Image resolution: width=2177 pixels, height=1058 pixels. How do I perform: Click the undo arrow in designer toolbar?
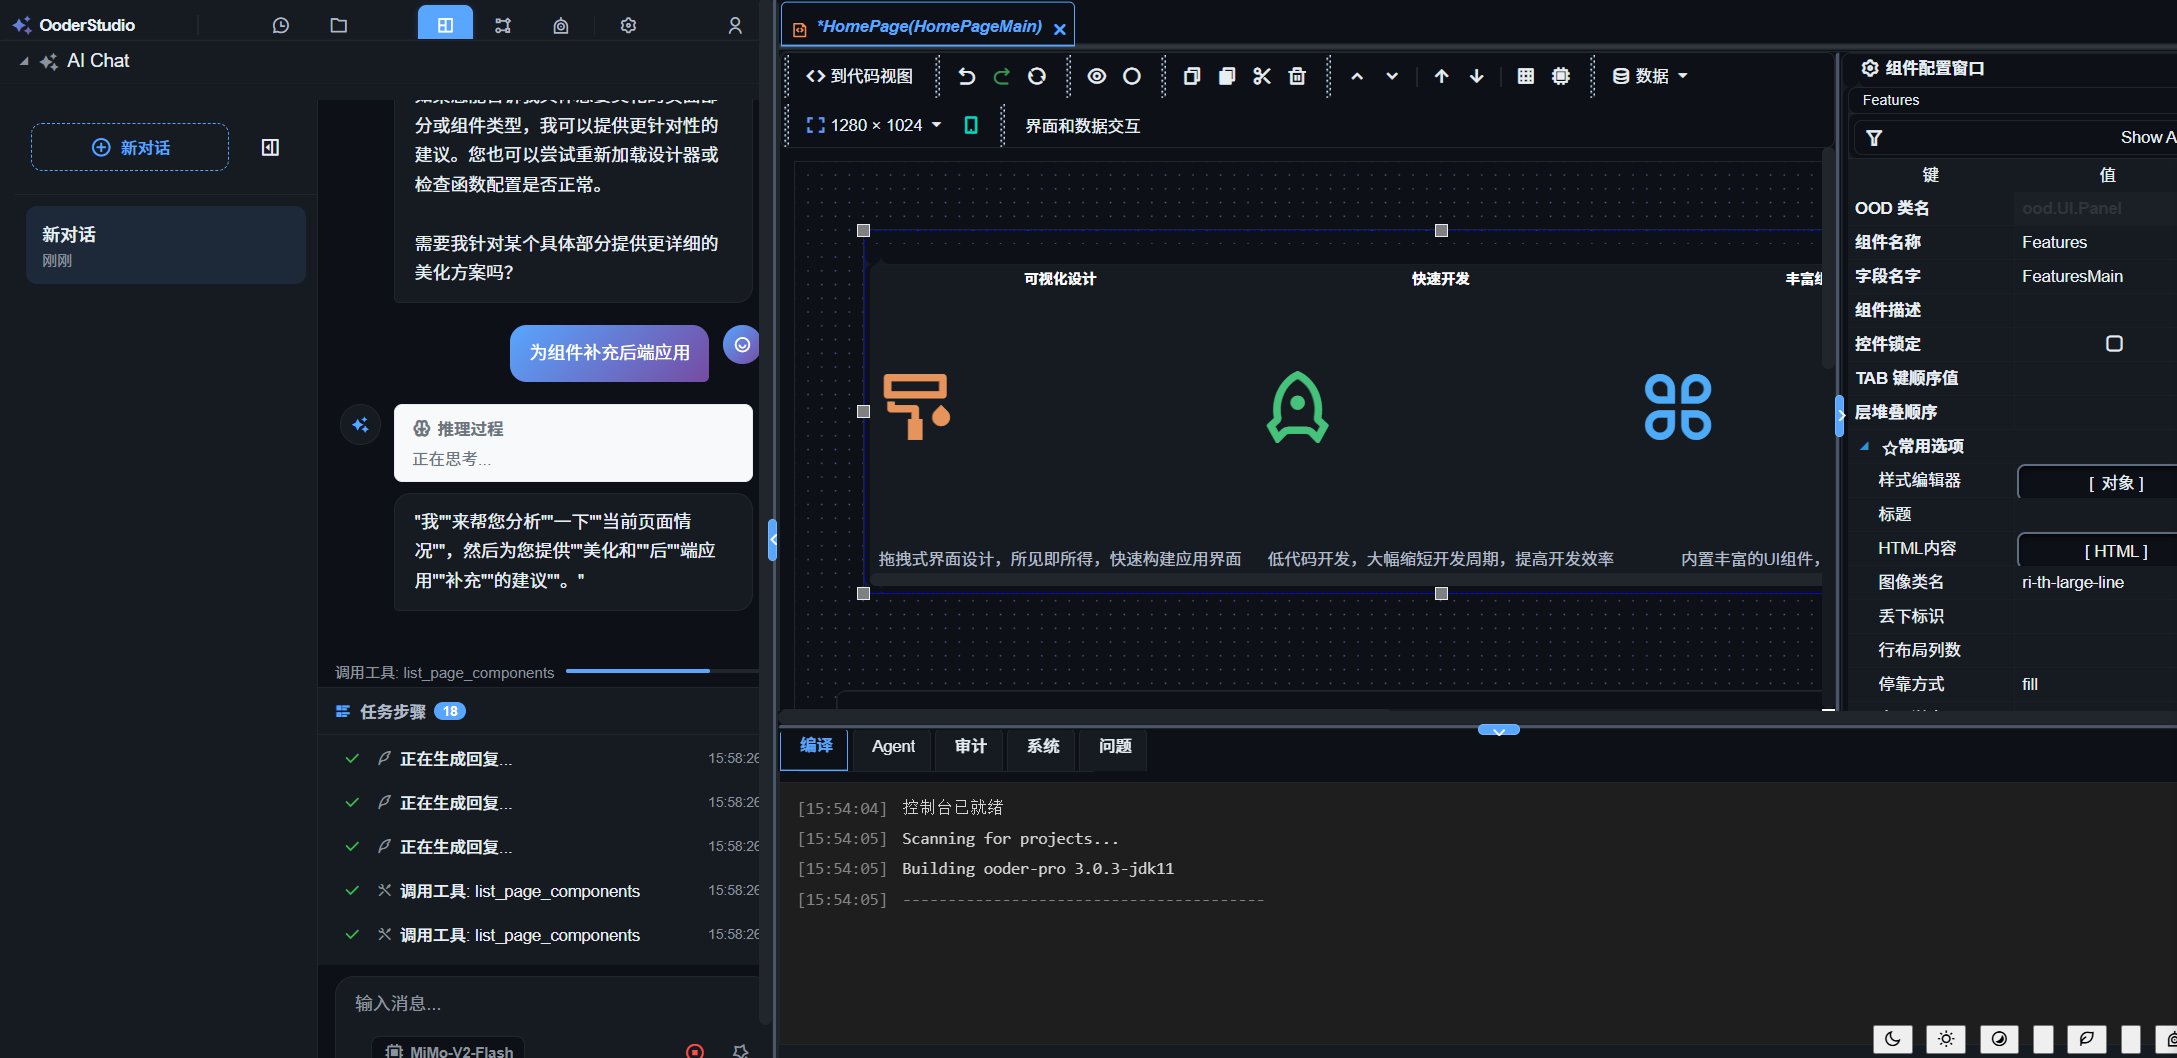[966, 76]
